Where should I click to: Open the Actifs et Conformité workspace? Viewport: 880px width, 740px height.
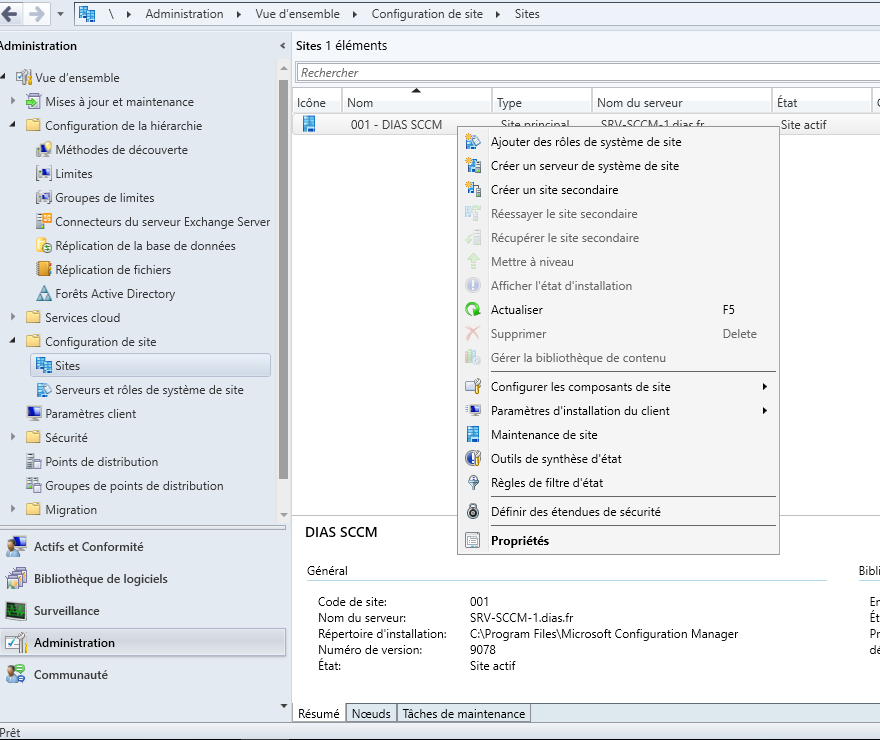tap(88, 547)
